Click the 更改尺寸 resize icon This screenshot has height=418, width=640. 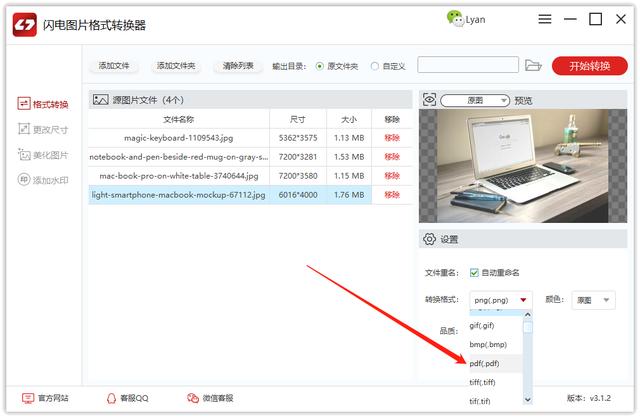pyautogui.click(x=24, y=129)
